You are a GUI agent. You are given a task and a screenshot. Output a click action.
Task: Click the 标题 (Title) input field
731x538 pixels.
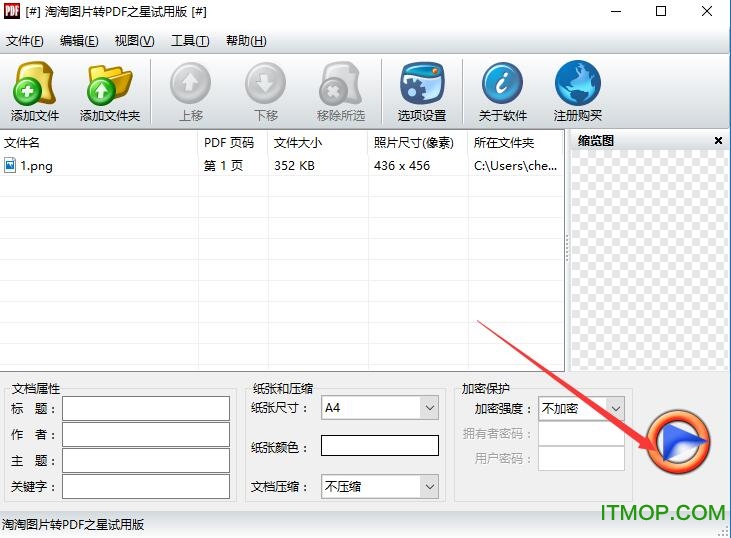146,408
